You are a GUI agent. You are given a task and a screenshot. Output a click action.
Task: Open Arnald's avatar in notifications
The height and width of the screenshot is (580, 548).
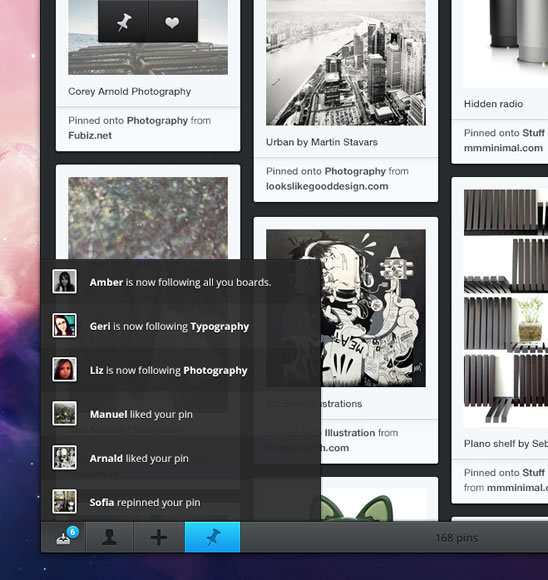(x=64, y=458)
